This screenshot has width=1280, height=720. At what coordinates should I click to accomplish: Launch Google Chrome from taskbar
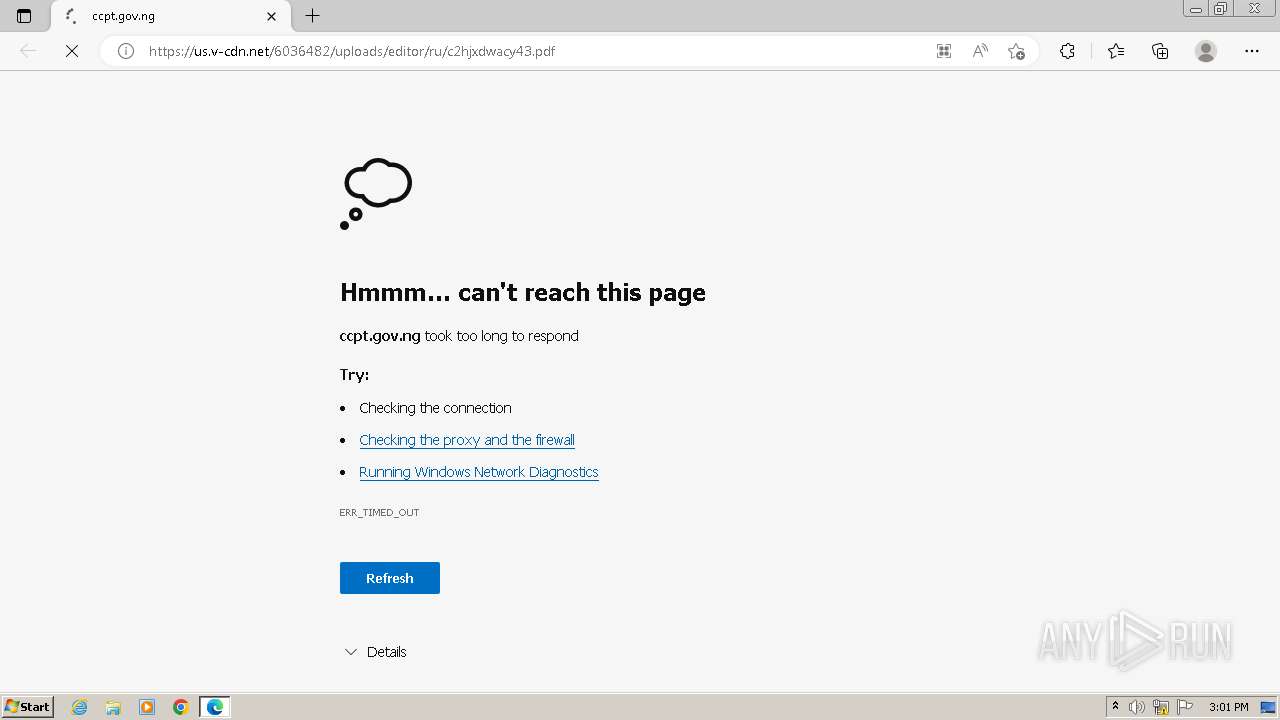coord(181,707)
